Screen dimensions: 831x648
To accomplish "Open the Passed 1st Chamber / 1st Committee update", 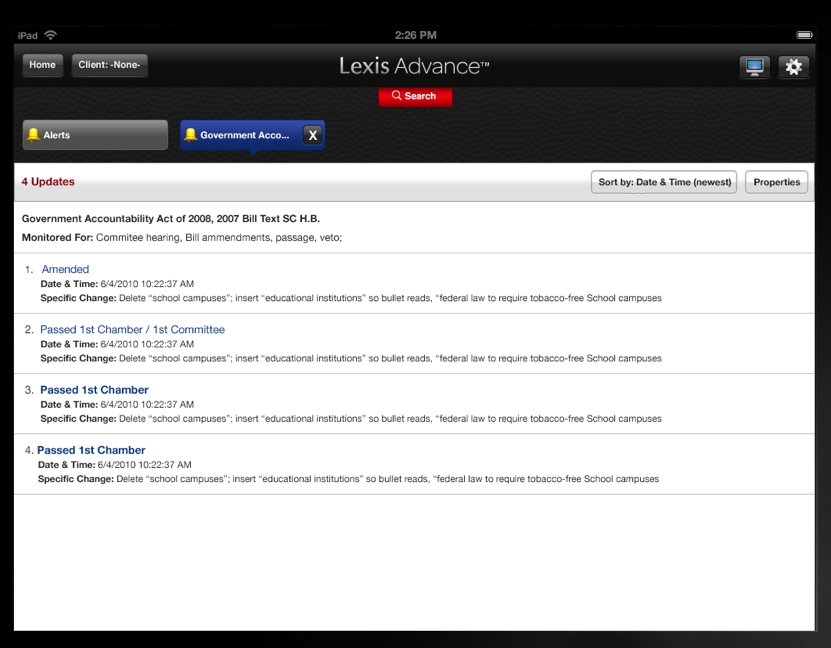I will (132, 329).
